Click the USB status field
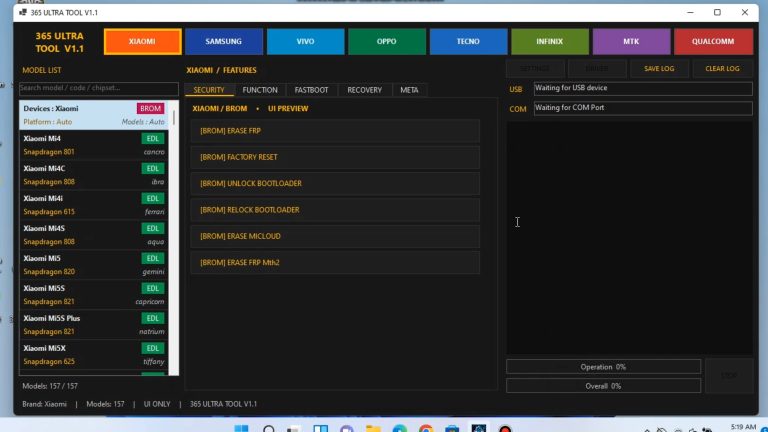The image size is (768, 432). point(643,89)
